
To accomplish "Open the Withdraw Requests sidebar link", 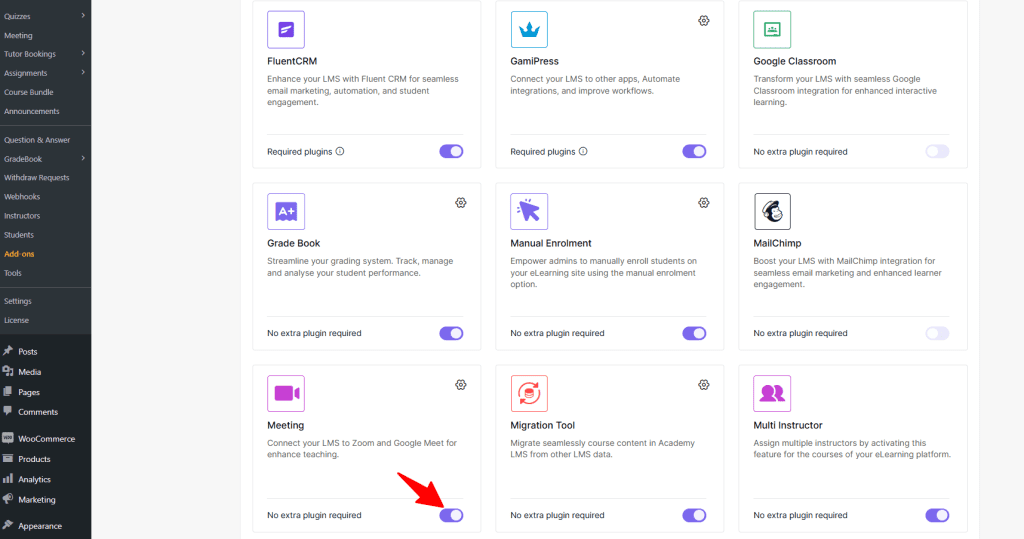I will (x=37, y=178).
